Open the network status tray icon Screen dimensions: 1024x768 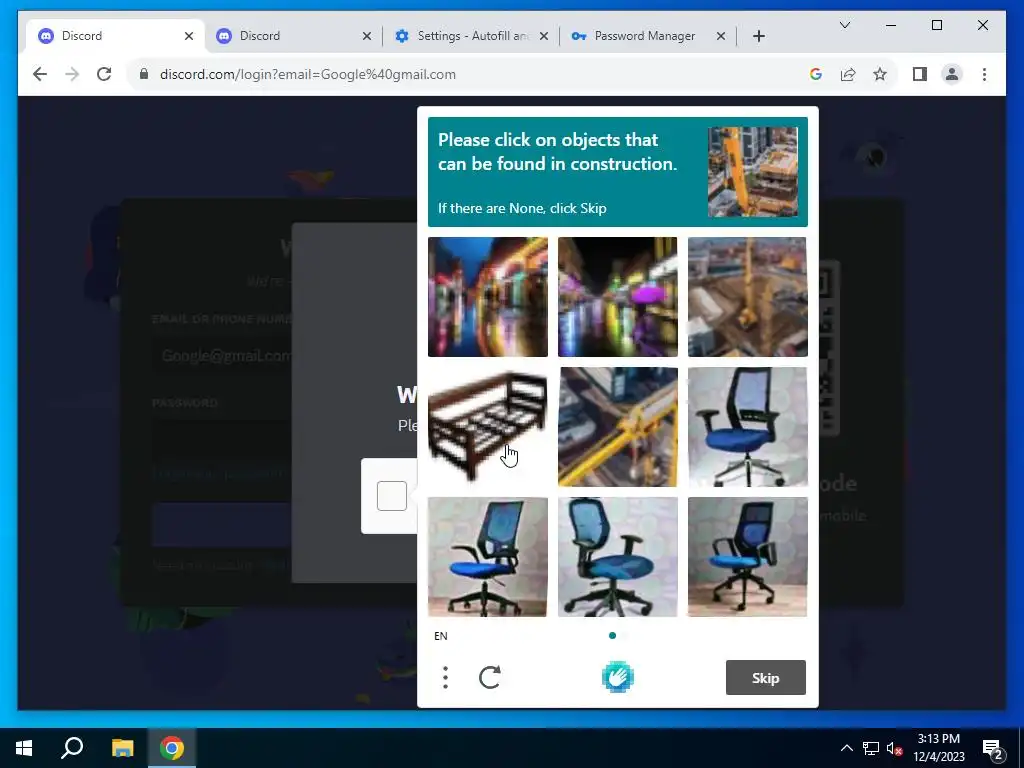pyautogui.click(x=871, y=748)
